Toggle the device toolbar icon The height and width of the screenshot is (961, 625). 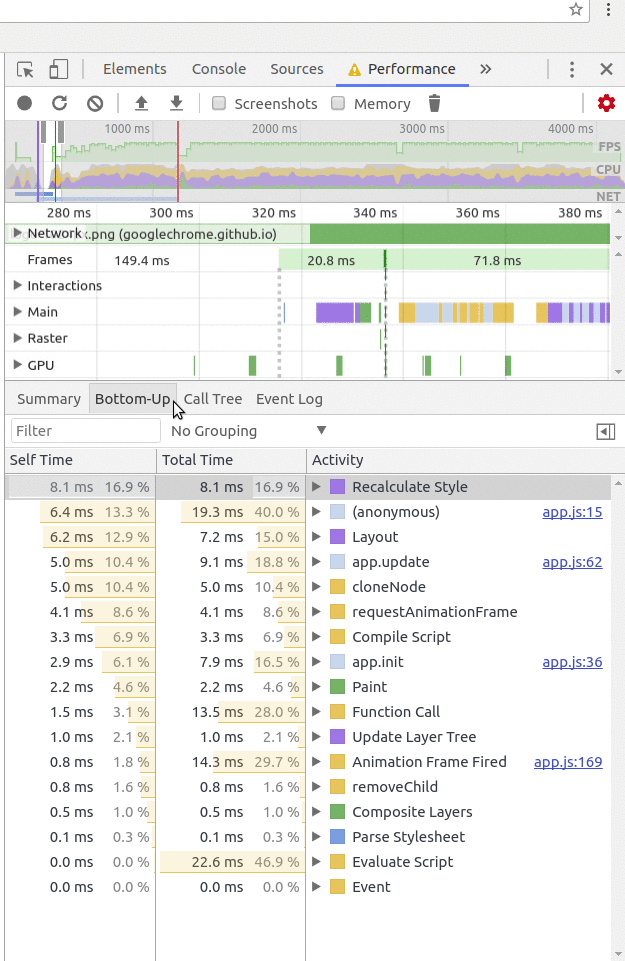point(59,69)
